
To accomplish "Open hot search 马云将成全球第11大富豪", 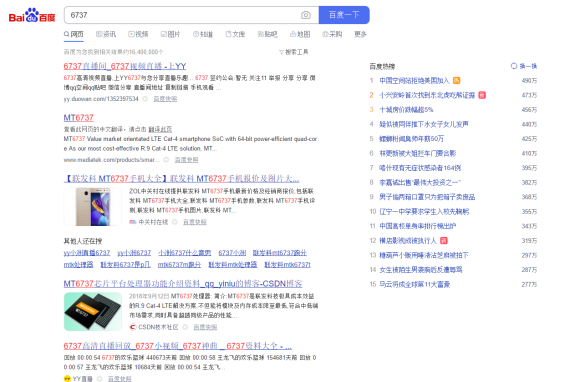I will click(x=415, y=284).
